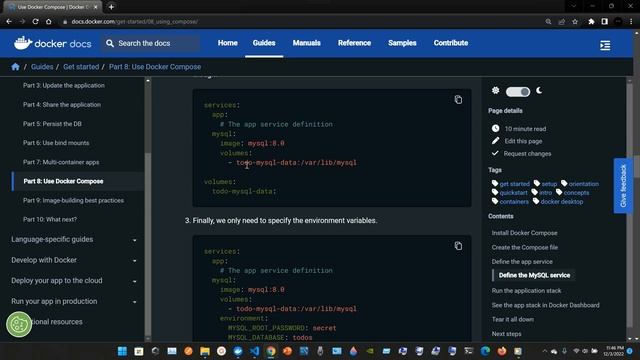Click Get started breadcrumb link
Image resolution: width=640 pixels, height=360 pixels.
coord(81,67)
